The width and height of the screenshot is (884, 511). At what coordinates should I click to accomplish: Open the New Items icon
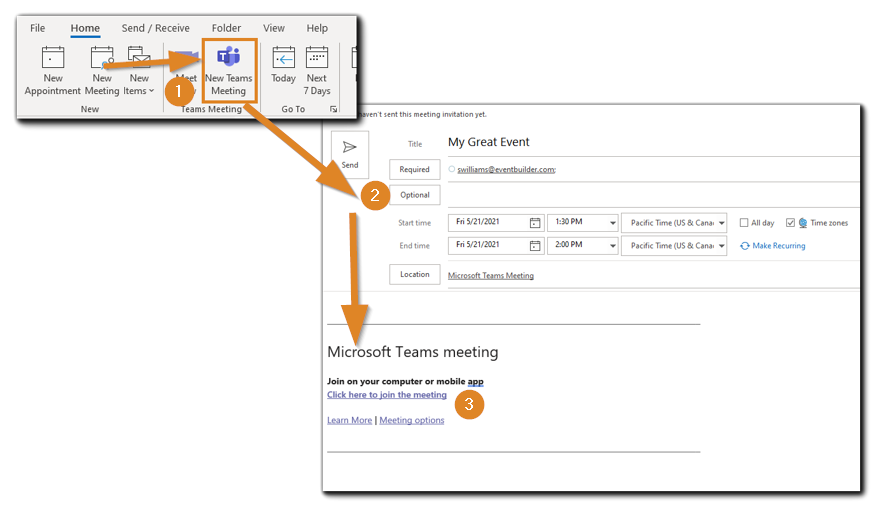139,58
